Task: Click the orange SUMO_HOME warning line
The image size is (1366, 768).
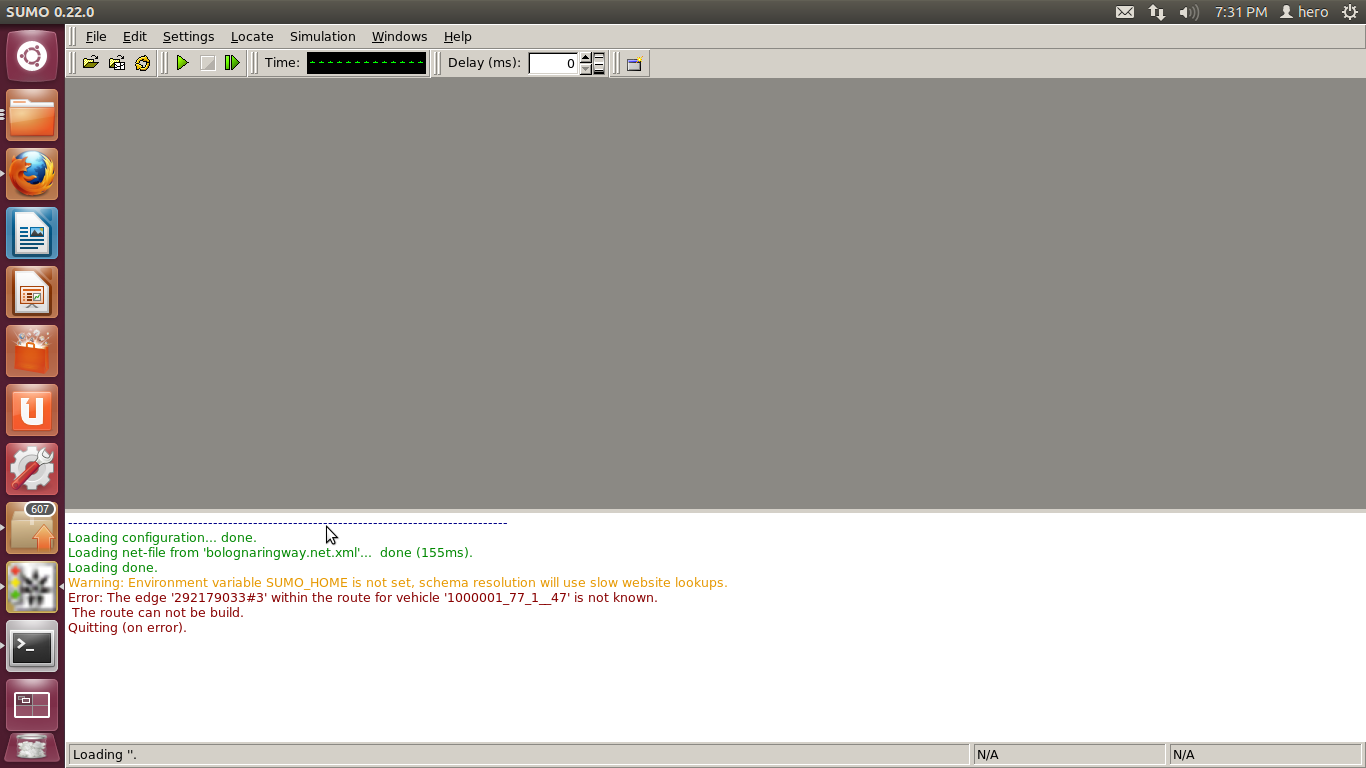Action: tap(398, 582)
